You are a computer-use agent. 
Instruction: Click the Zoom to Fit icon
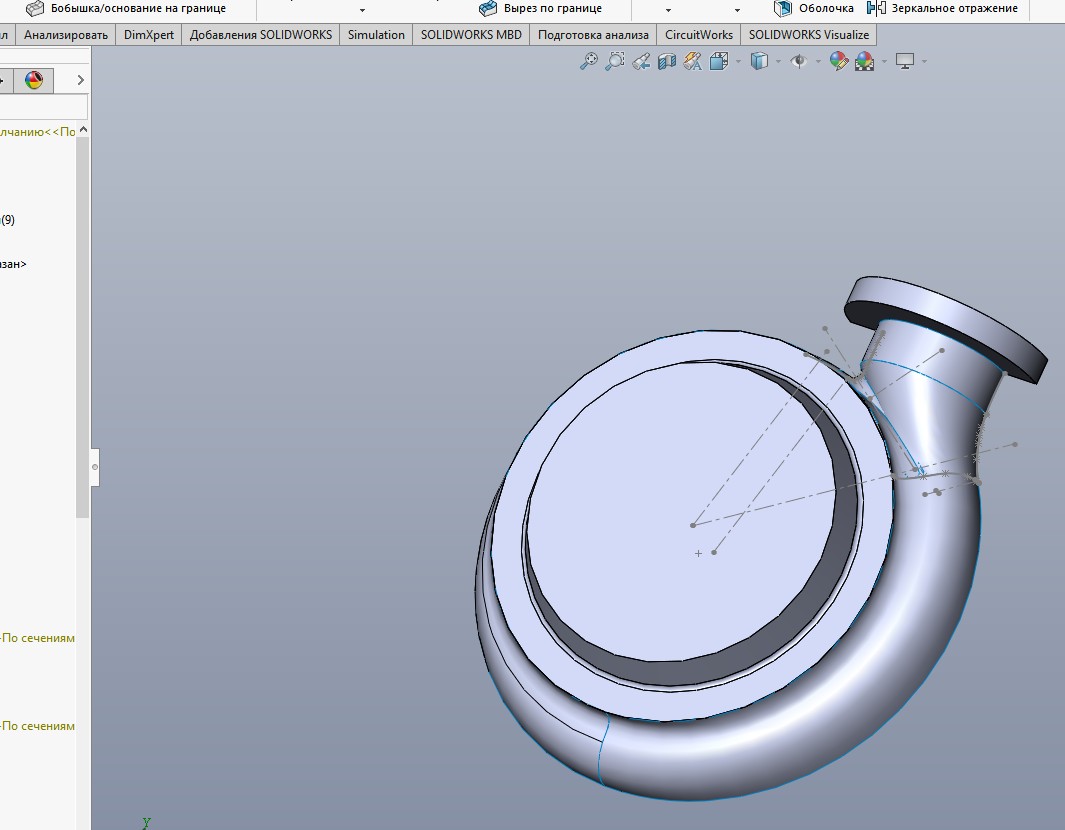[589, 62]
